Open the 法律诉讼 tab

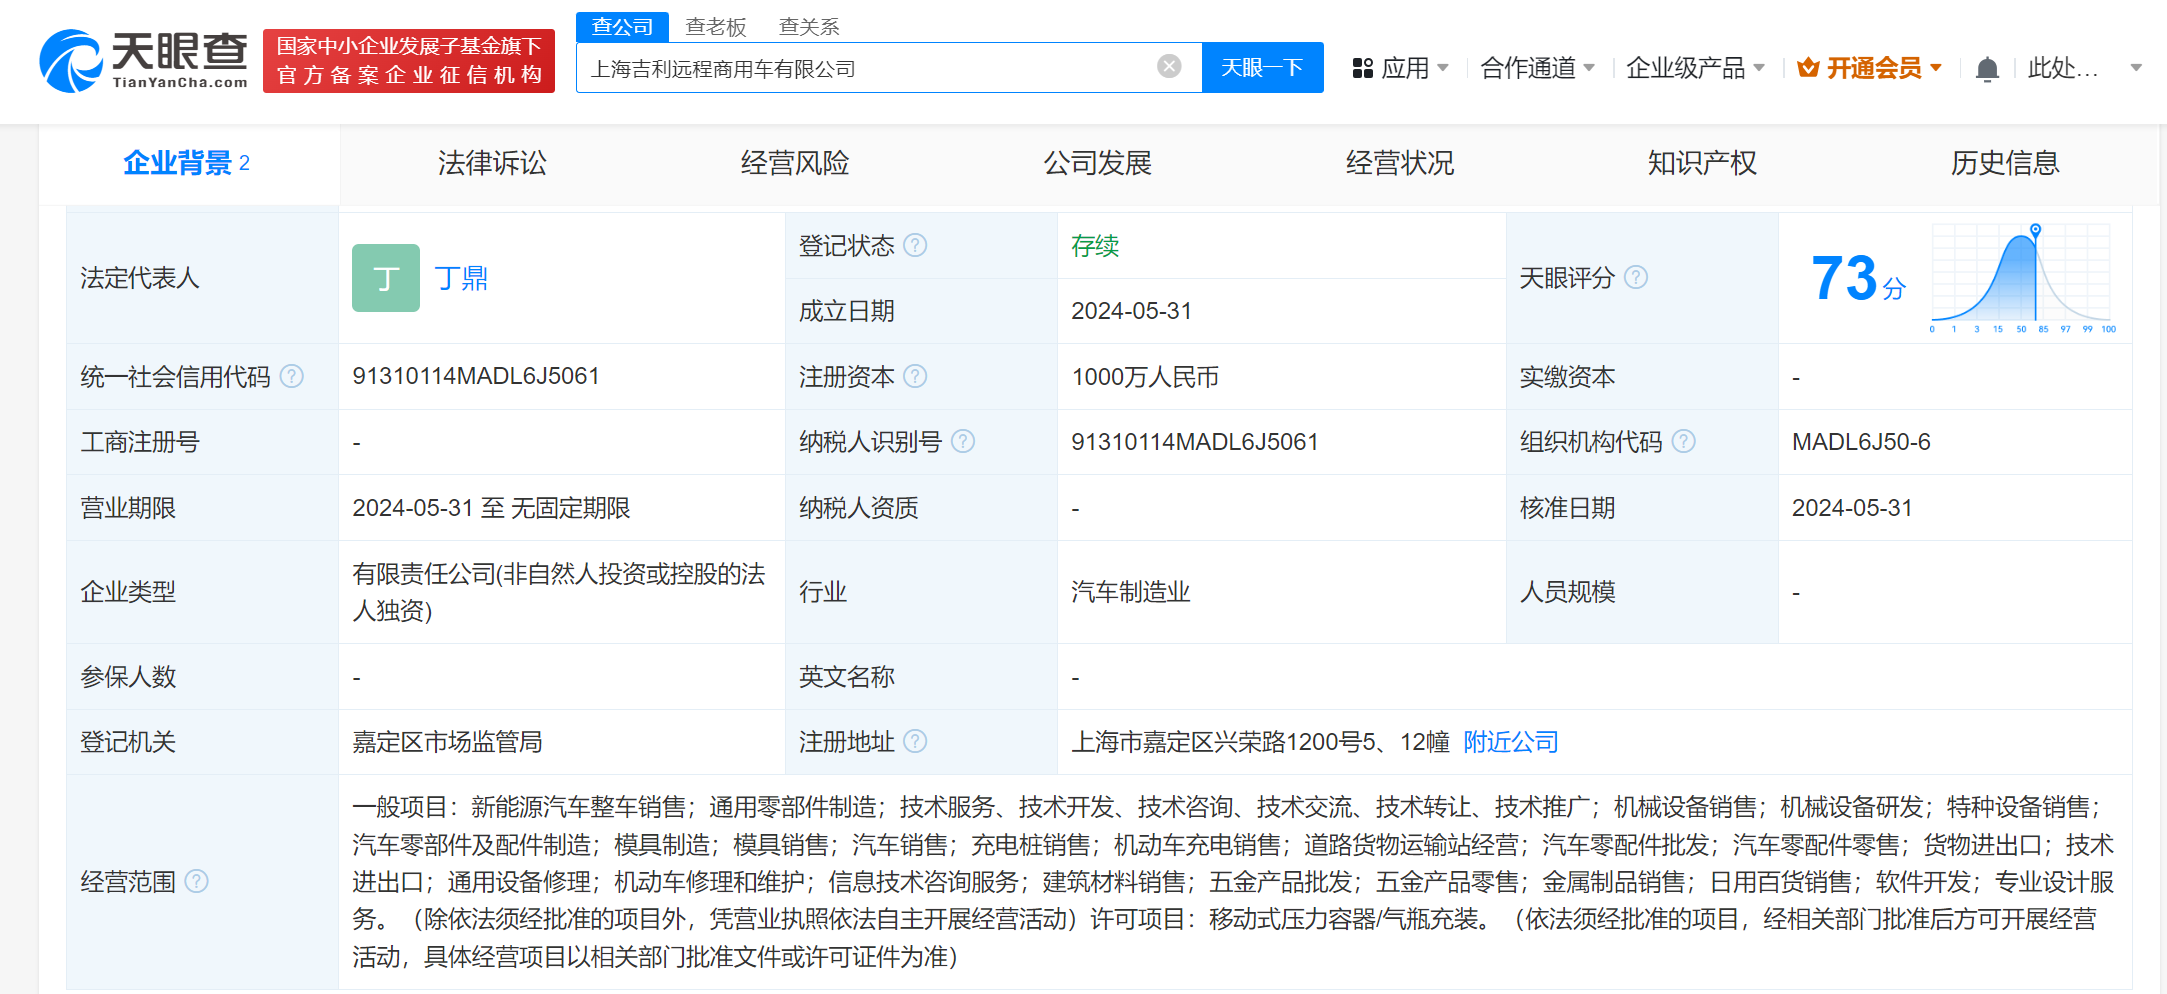(x=491, y=163)
